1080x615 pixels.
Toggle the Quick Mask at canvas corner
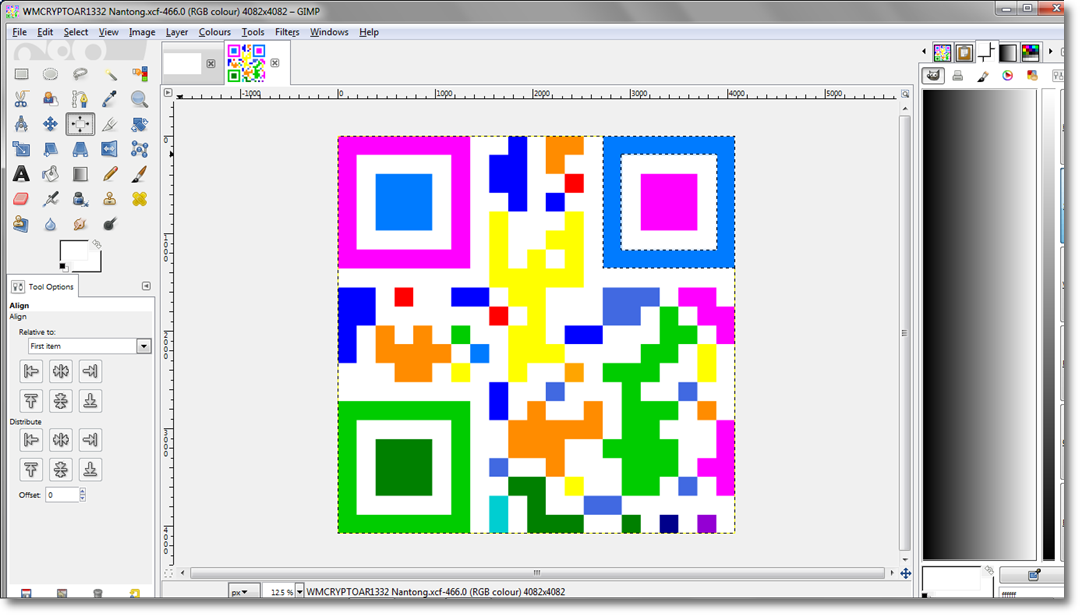(168, 573)
